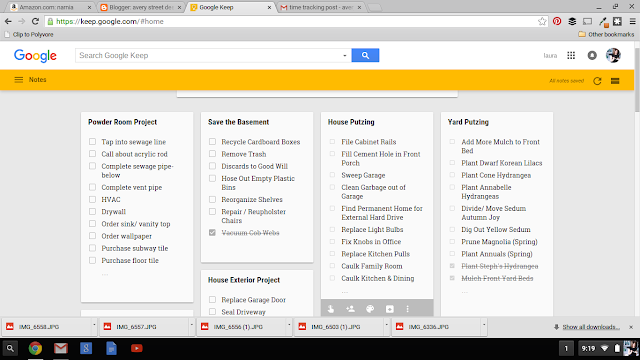The height and width of the screenshot is (360, 640).
Task: Click Show all downloads link
Action: click(x=591, y=327)
